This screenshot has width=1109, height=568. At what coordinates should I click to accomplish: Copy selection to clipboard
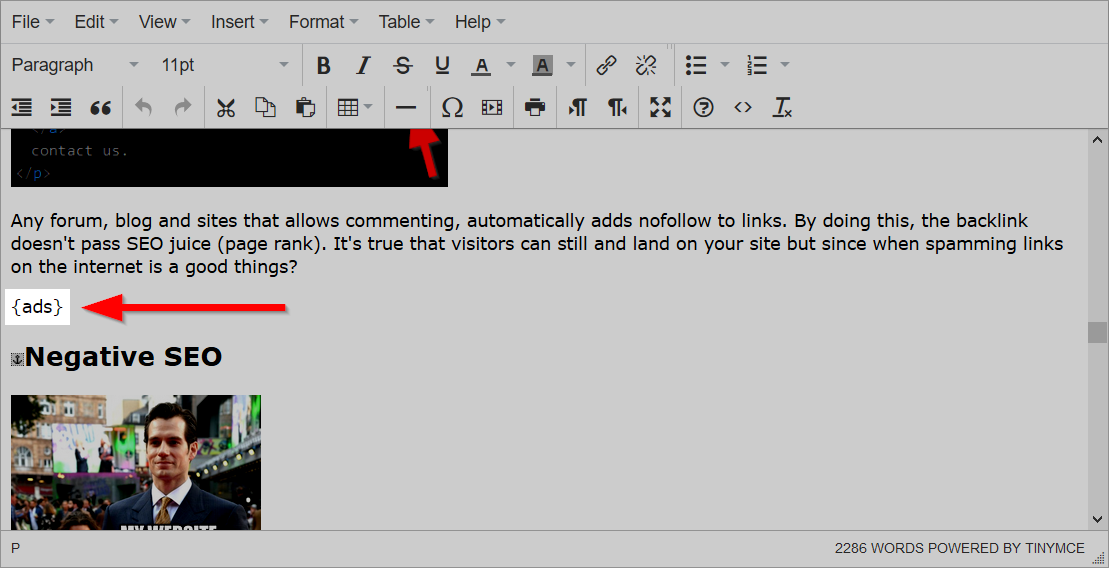(265, 108)
